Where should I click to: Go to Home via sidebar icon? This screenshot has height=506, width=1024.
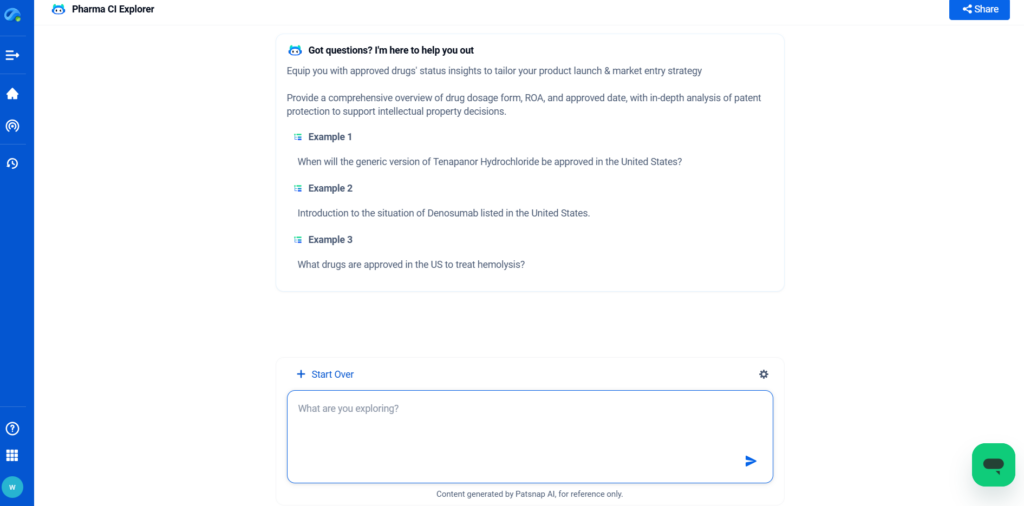(12, 93)
